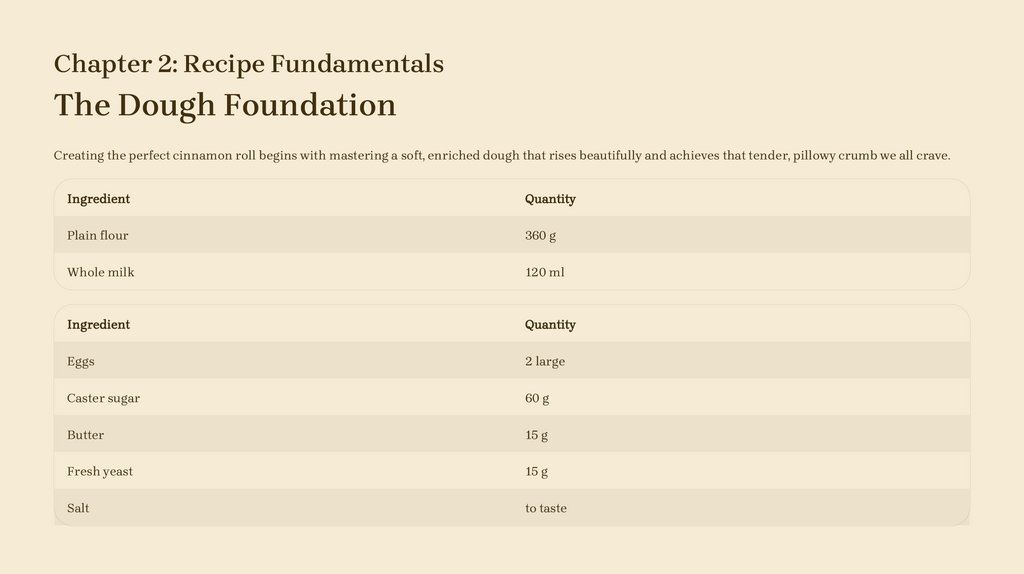Click the 15 g quantity for Butter
This screenshot has width=1024, height=574.
[536, 435]
